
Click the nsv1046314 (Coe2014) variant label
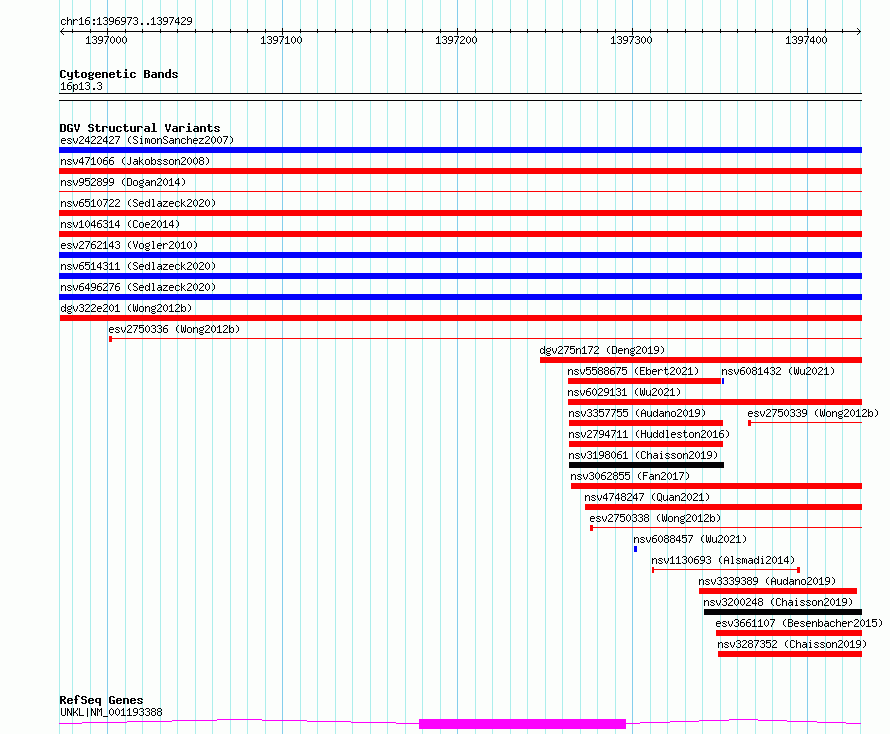[120, 224]
